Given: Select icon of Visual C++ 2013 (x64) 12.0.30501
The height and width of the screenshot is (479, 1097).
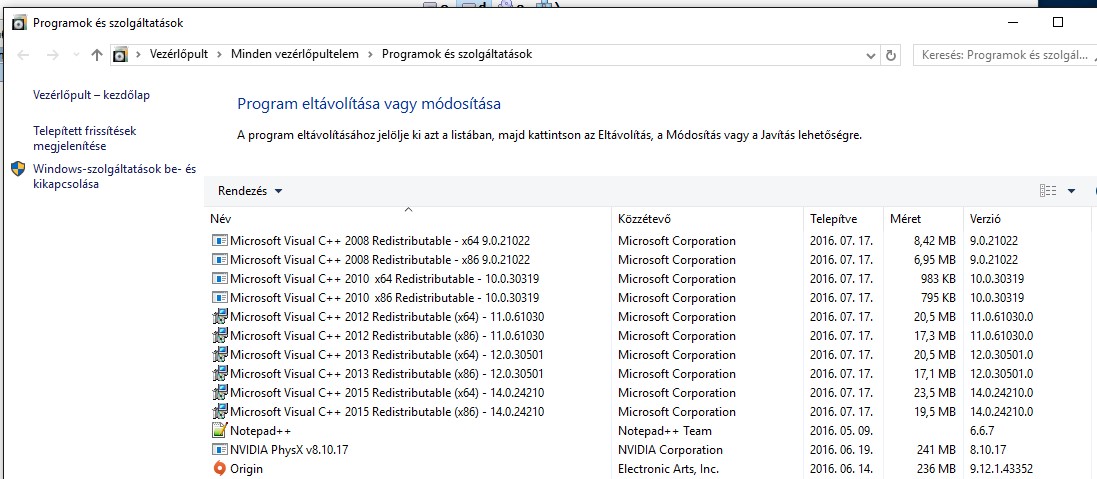Looking at the screenshot, I should point(220,354).
